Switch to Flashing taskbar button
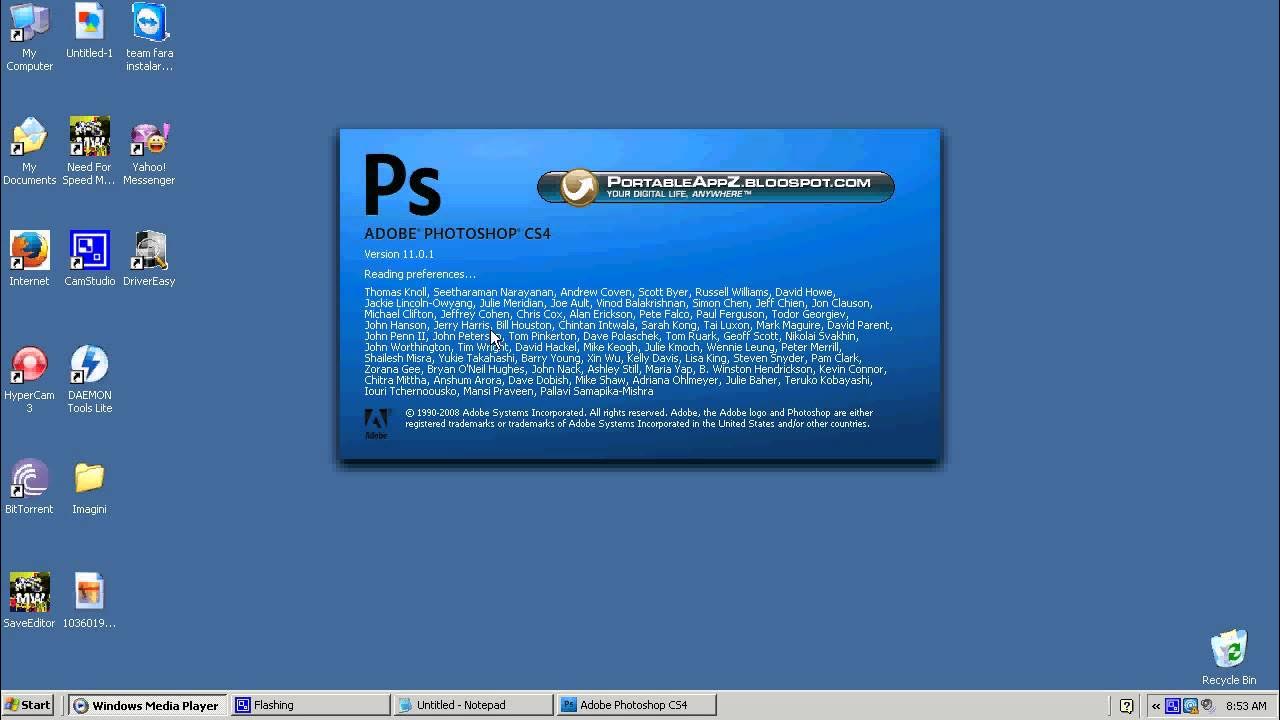 (x=310, y=705)
